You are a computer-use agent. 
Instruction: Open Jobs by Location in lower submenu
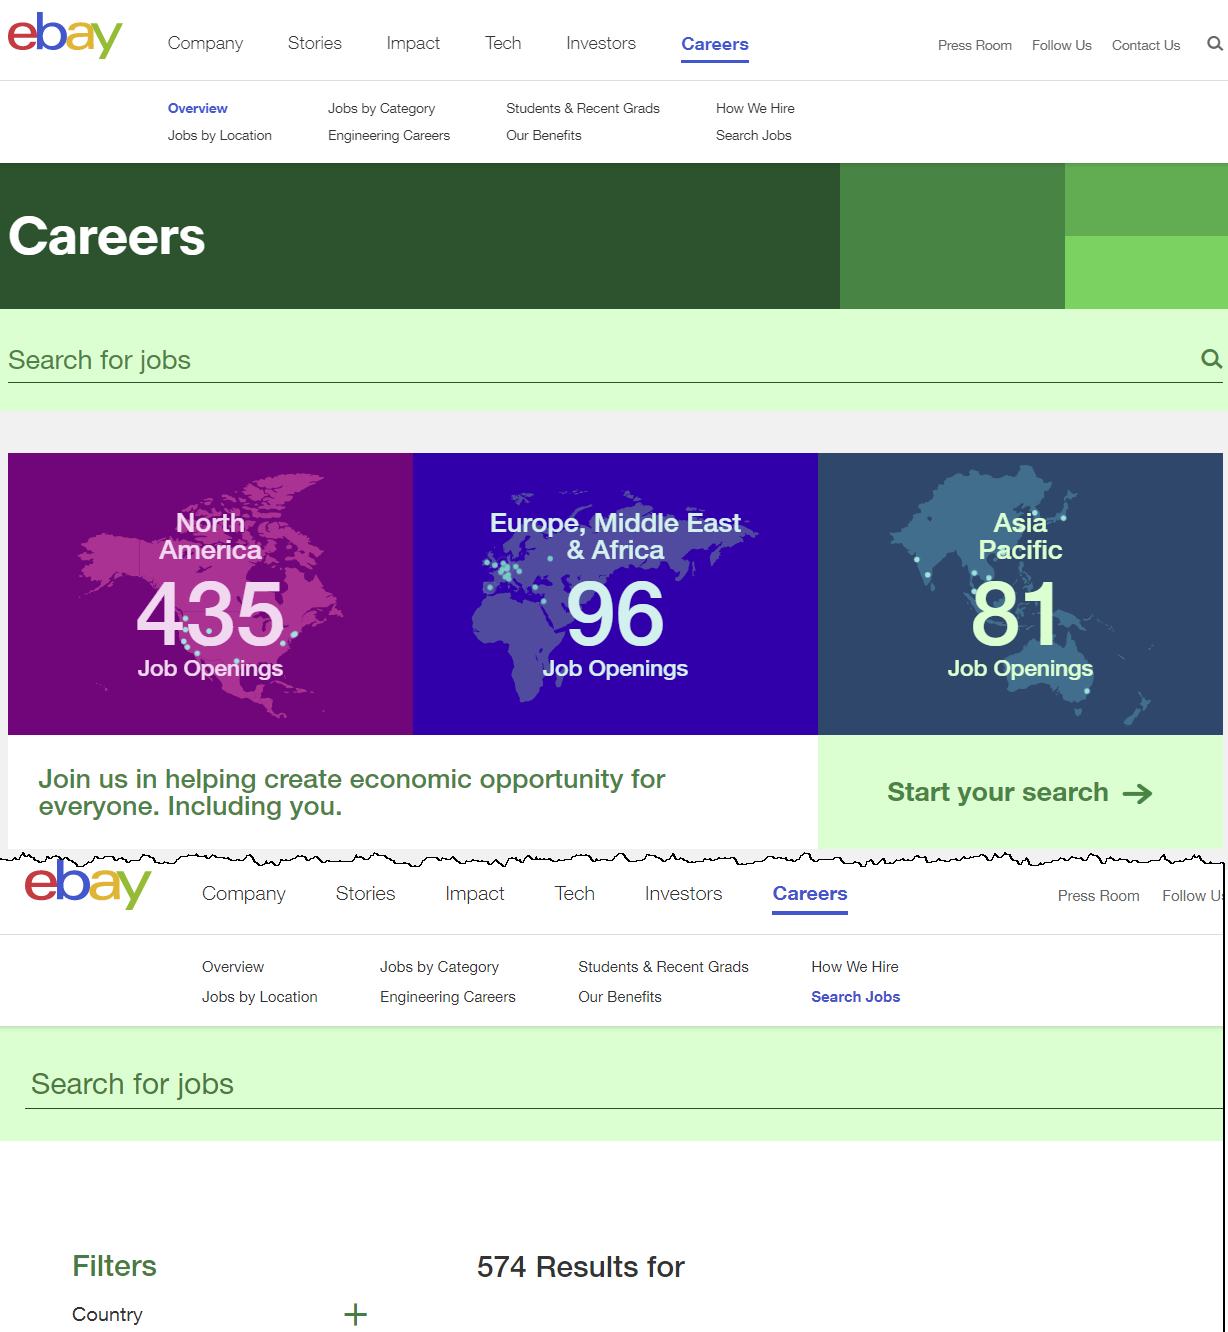[x=260, y=997]
